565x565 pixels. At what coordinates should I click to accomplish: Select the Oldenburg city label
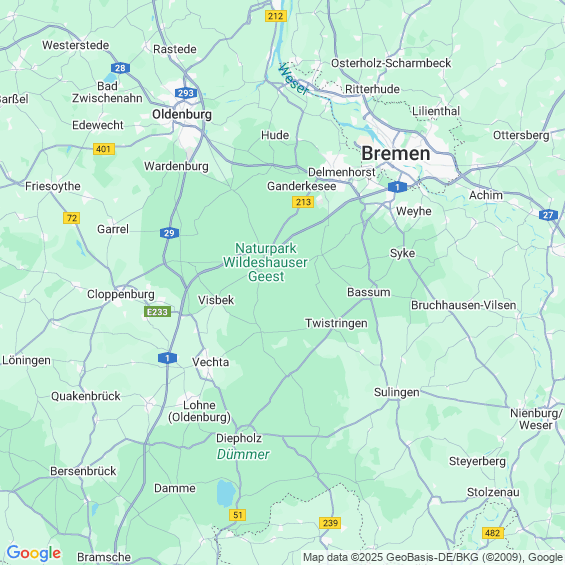click(x=182, y=115)
